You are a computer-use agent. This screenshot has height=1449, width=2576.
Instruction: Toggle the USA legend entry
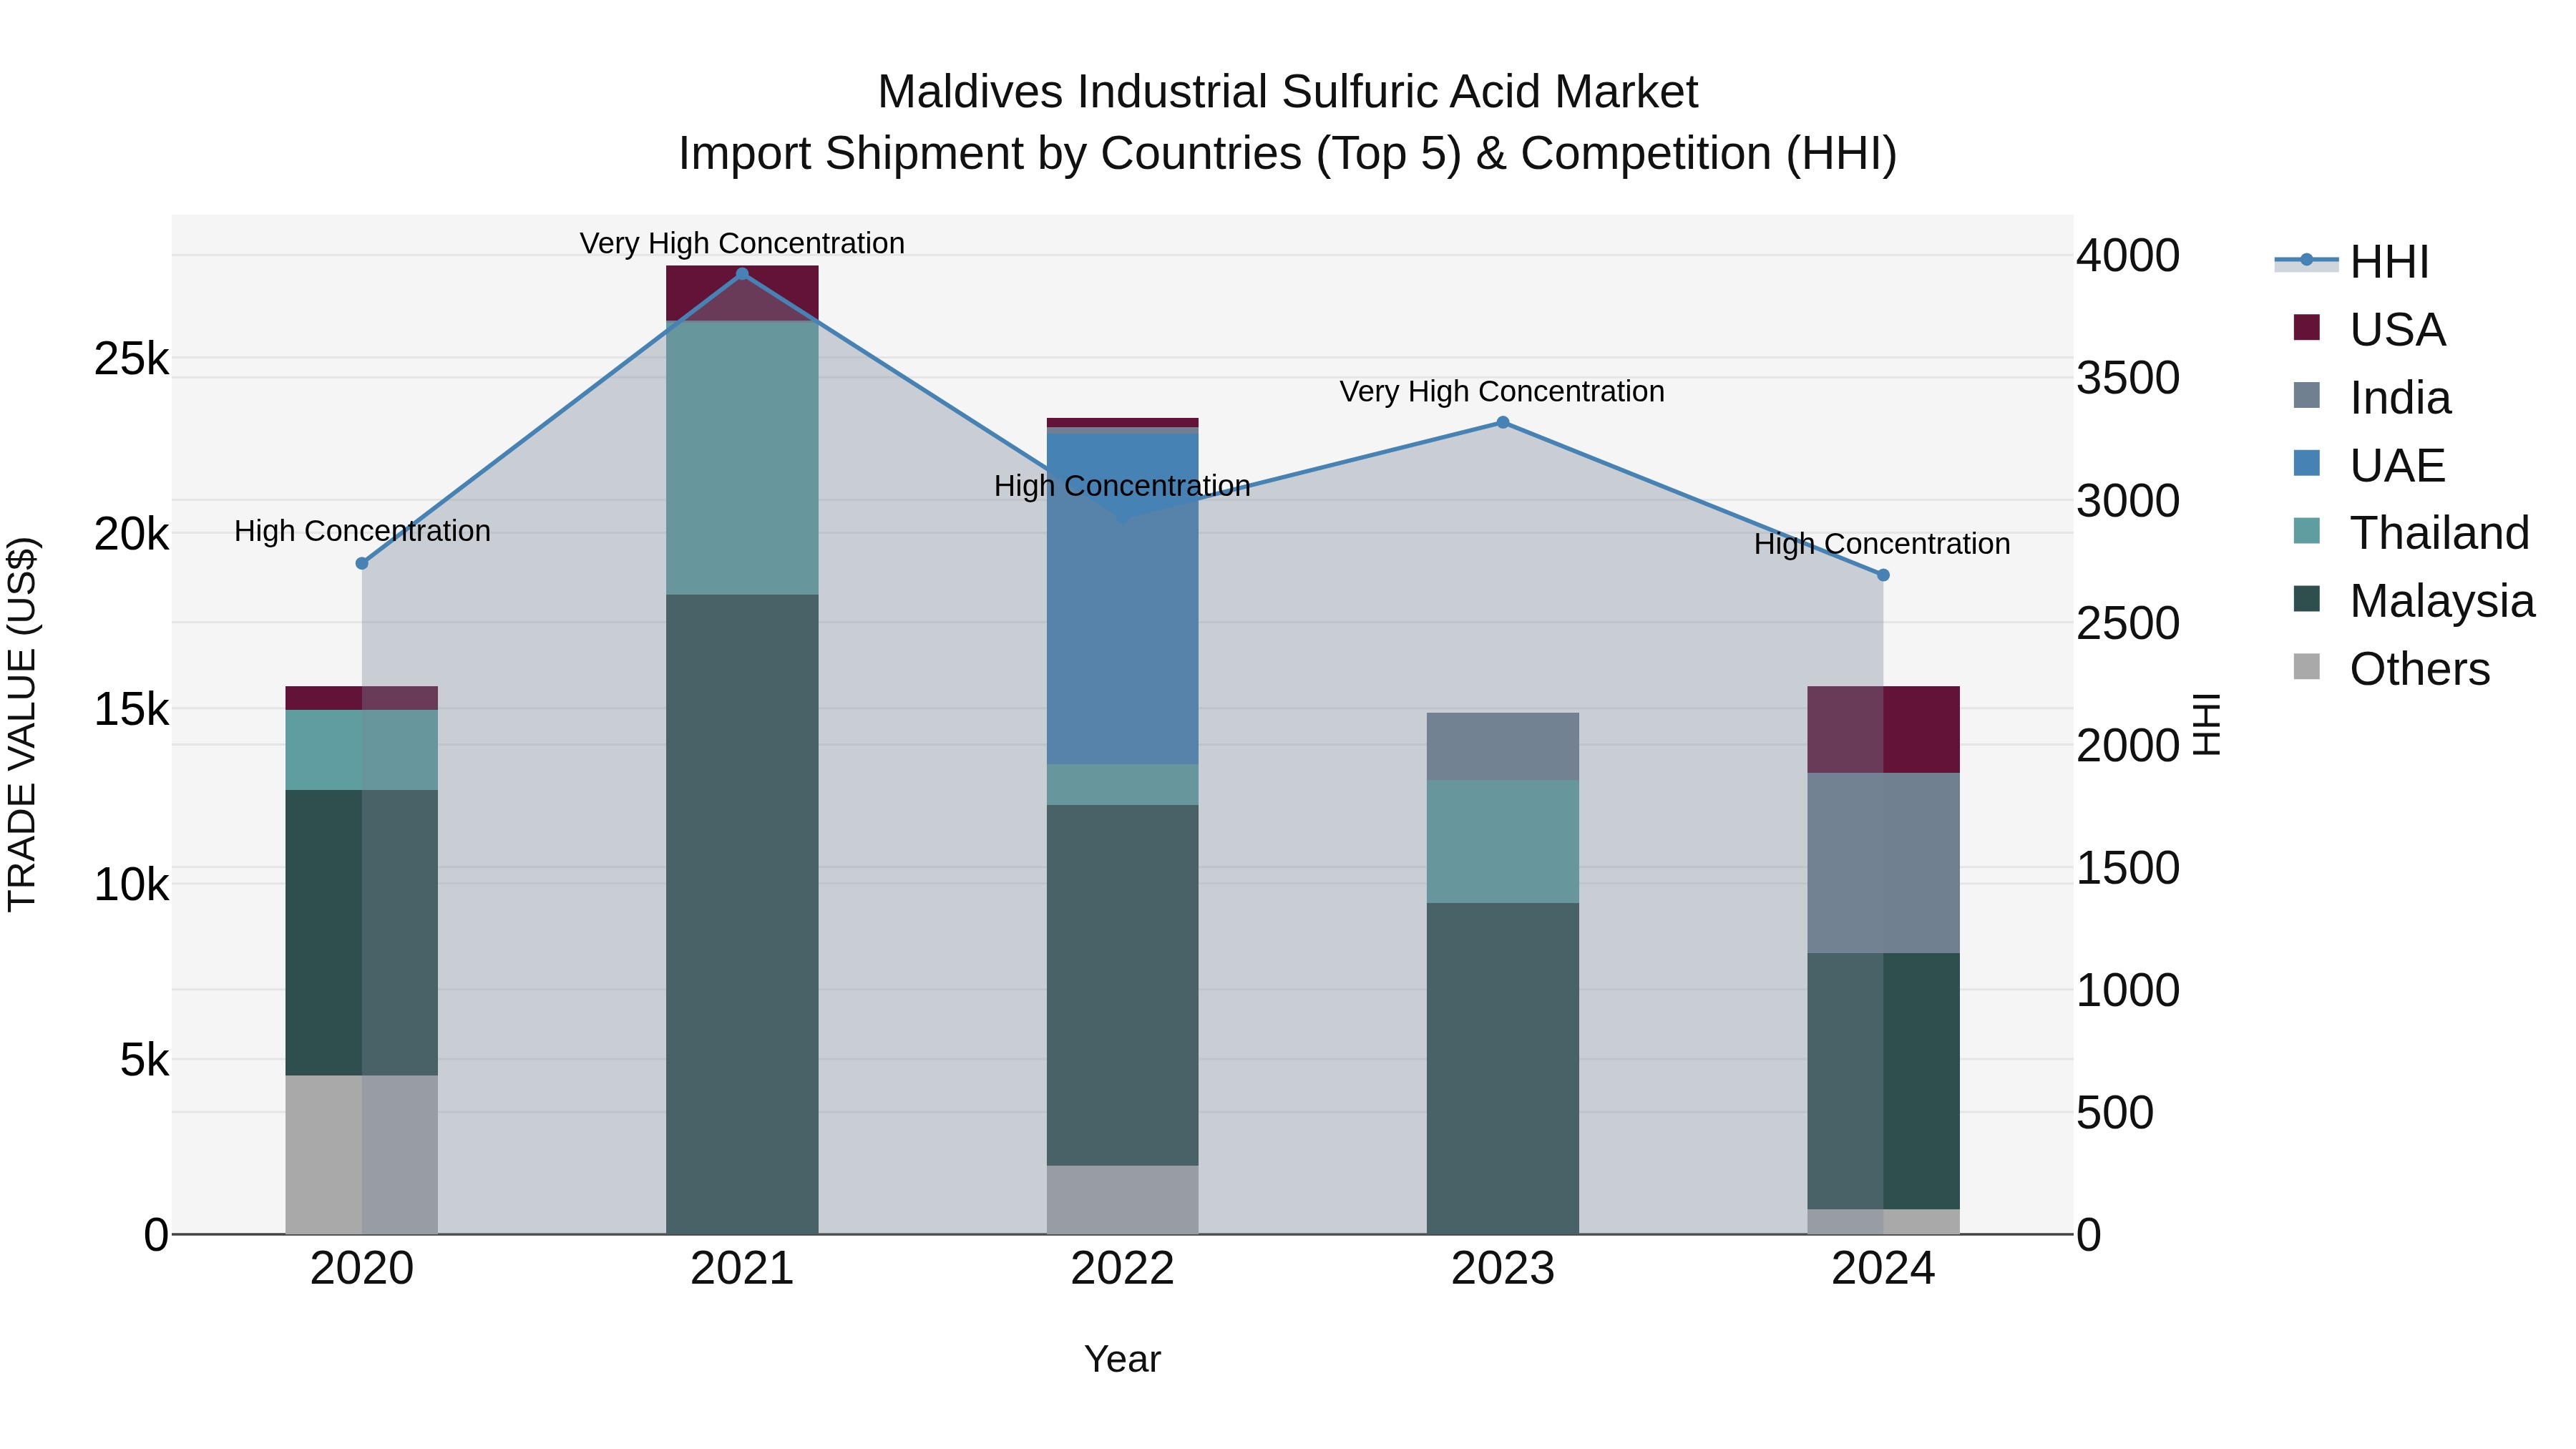[x=2369, y=329]
